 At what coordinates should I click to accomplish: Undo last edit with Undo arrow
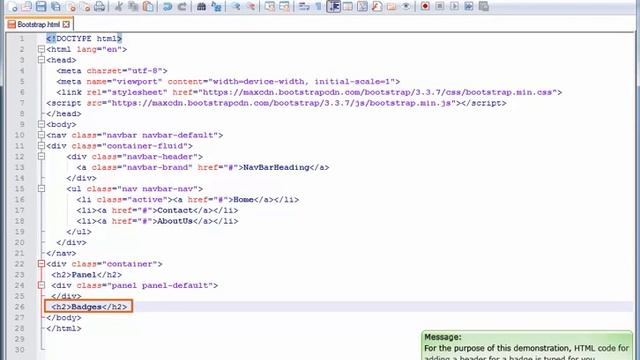(x=167, y=6)
